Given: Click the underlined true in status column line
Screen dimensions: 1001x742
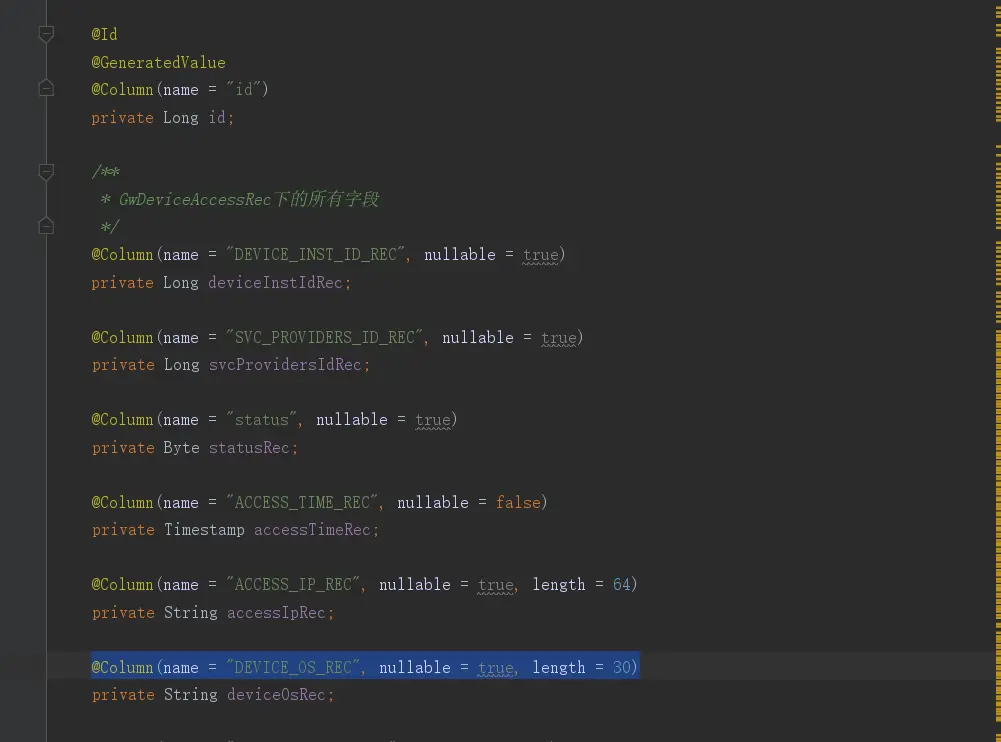Looking at the screenshot, I should click(433, 420).
